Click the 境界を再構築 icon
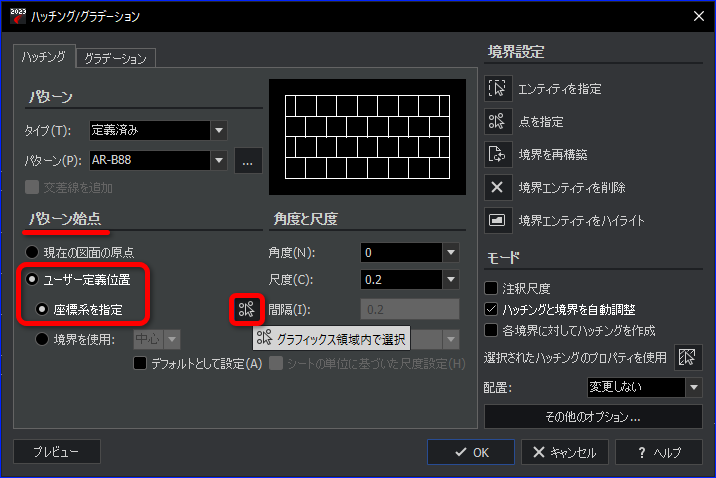 point(498,154)
